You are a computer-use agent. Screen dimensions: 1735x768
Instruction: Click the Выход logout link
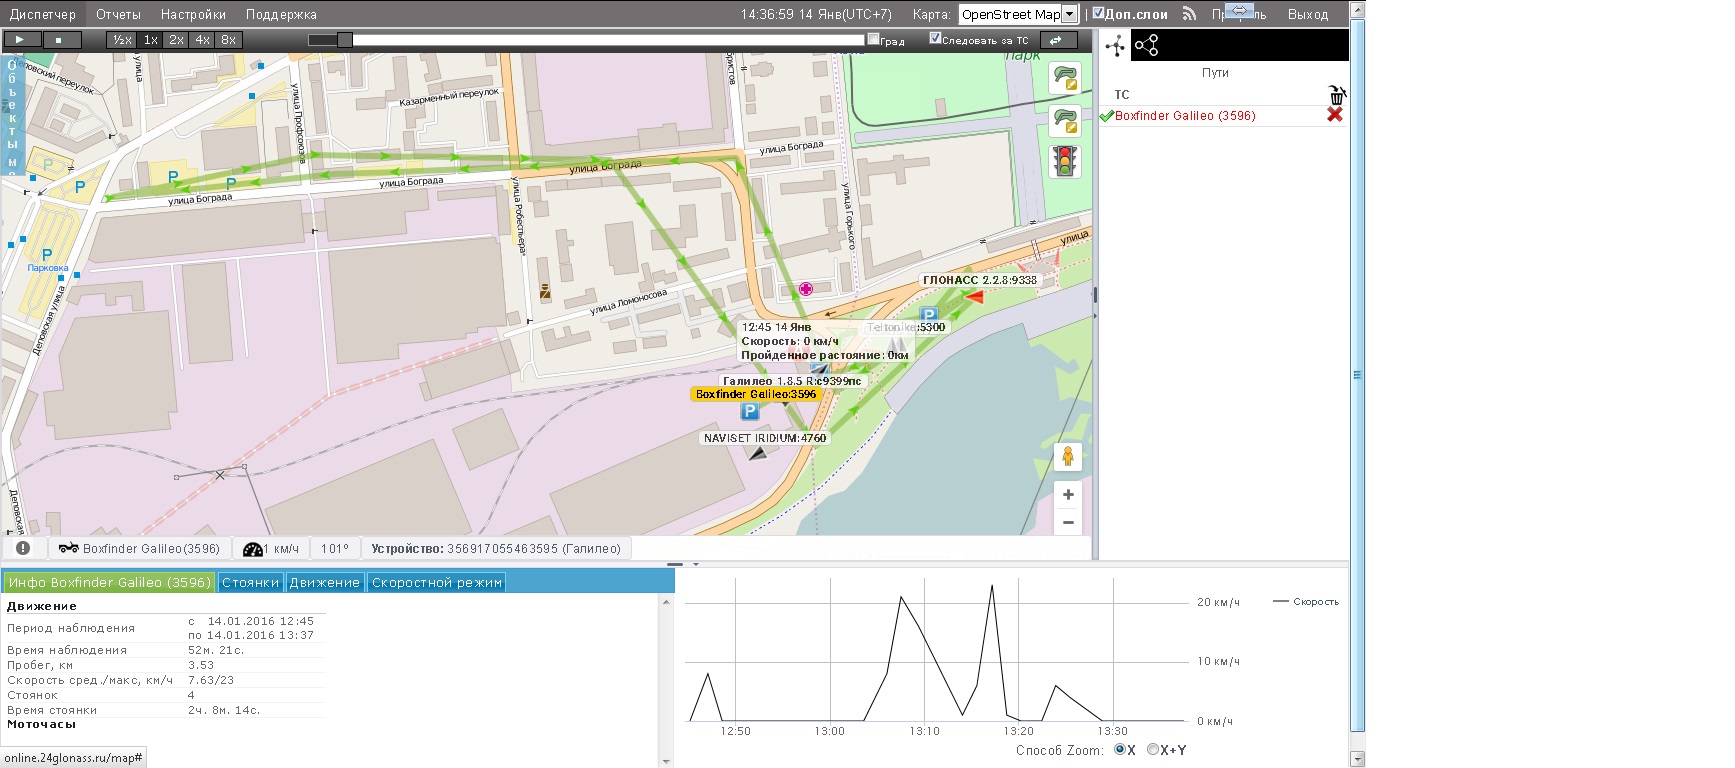[x=1307, y=14]
